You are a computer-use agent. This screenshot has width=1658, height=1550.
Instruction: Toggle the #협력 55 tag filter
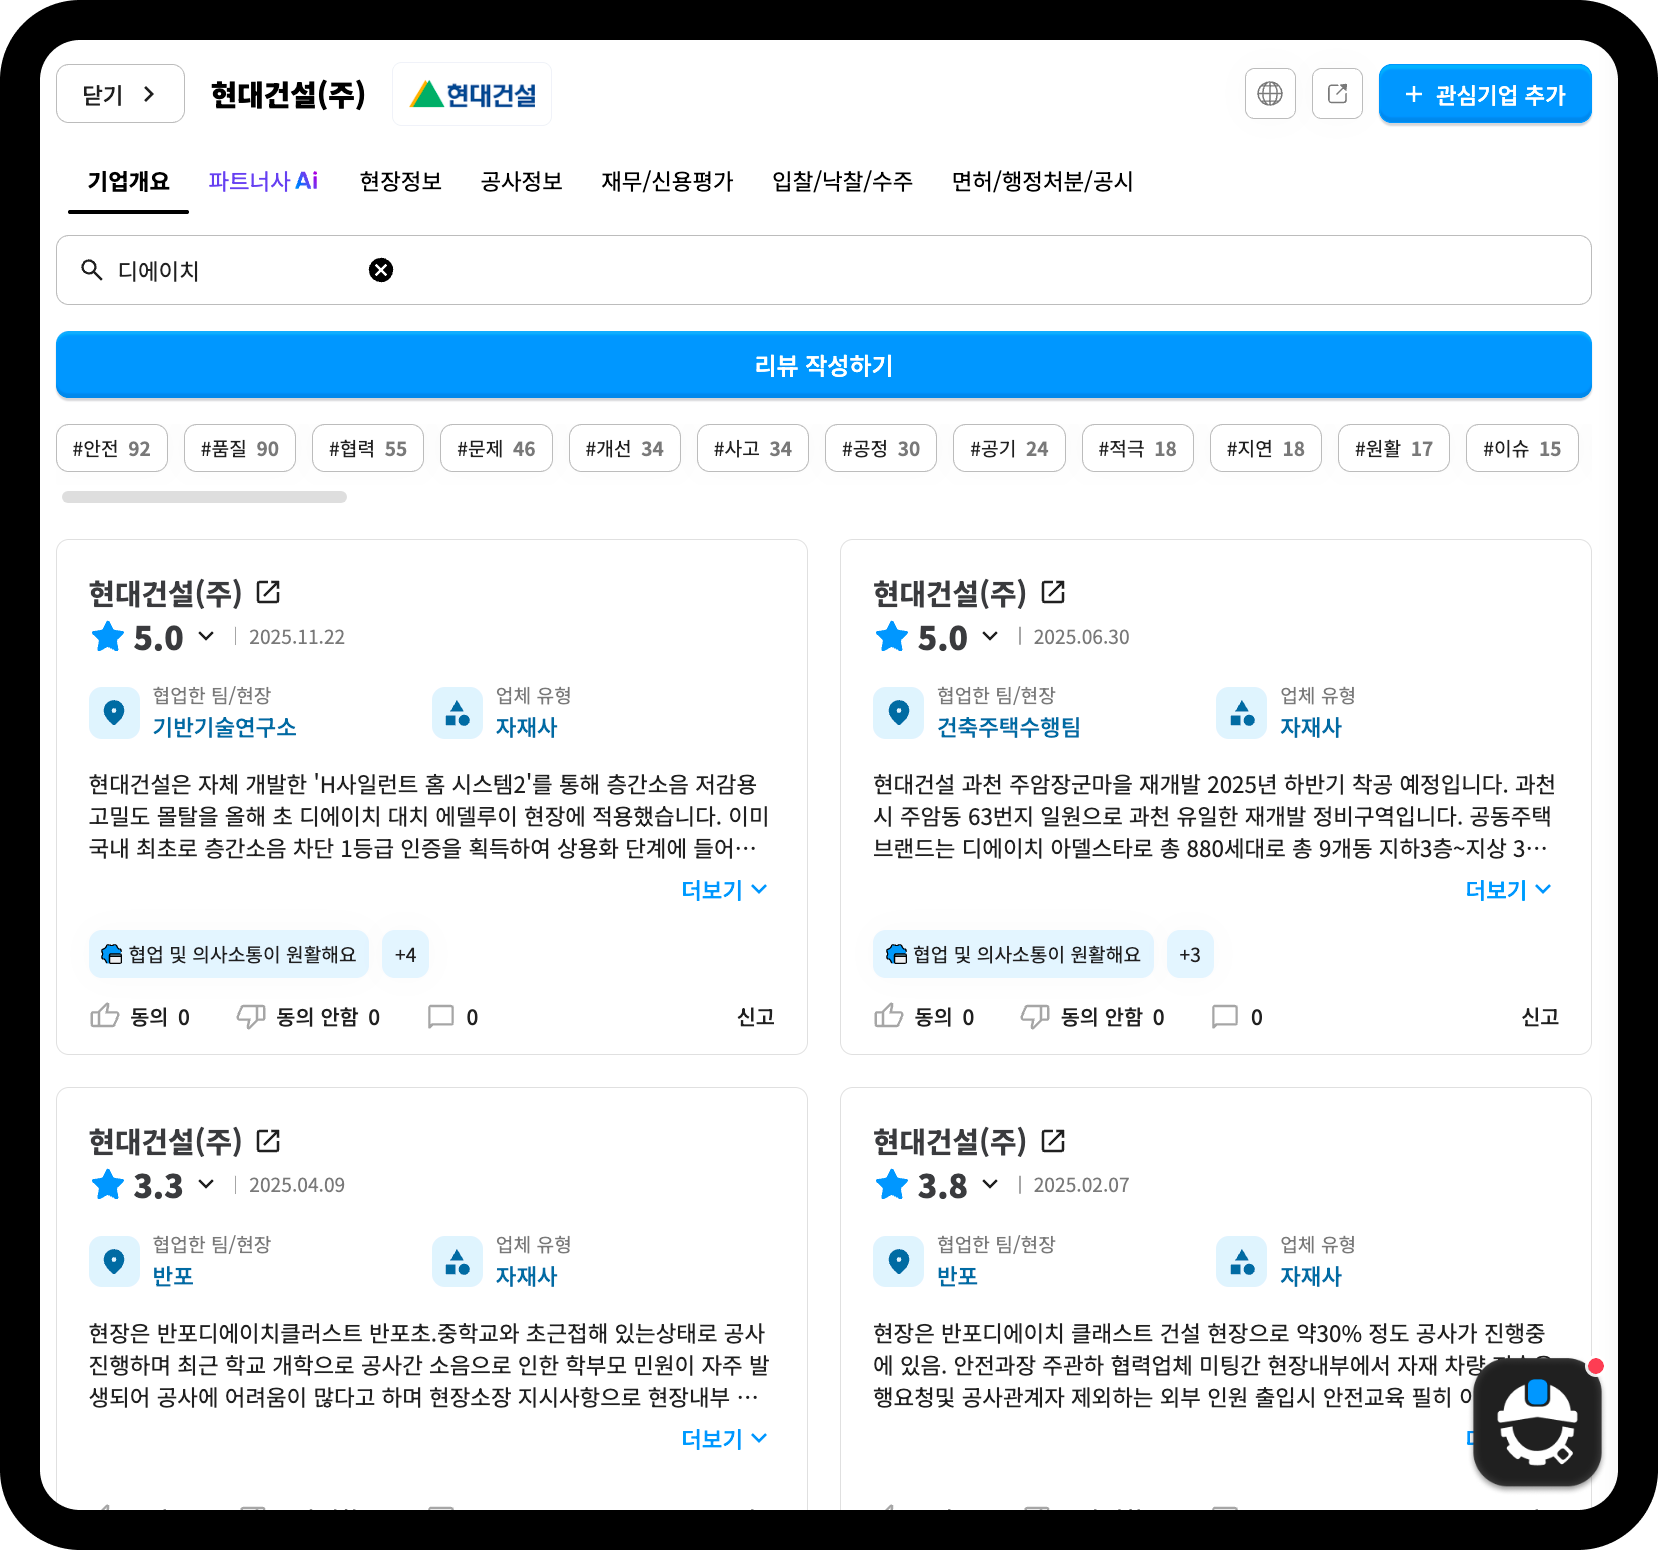pos(368,448)
